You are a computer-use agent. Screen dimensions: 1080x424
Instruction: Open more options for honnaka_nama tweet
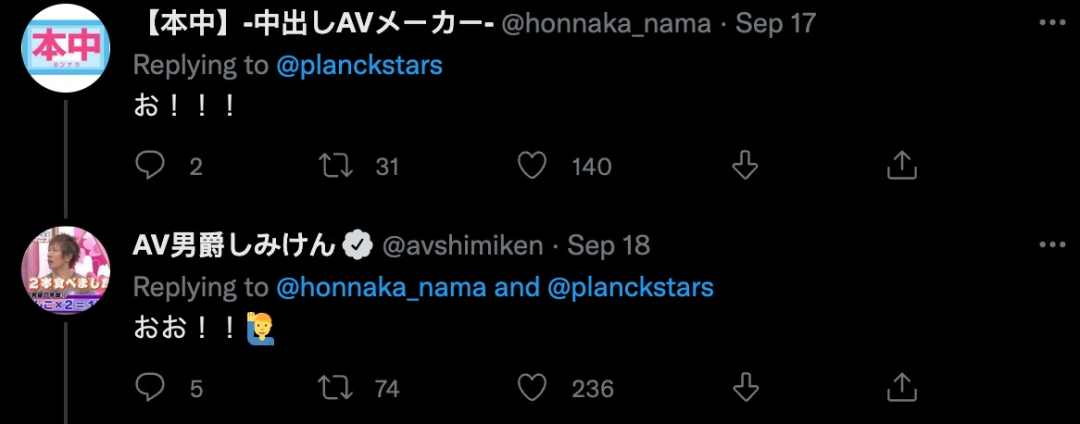tap(1052, 22)
